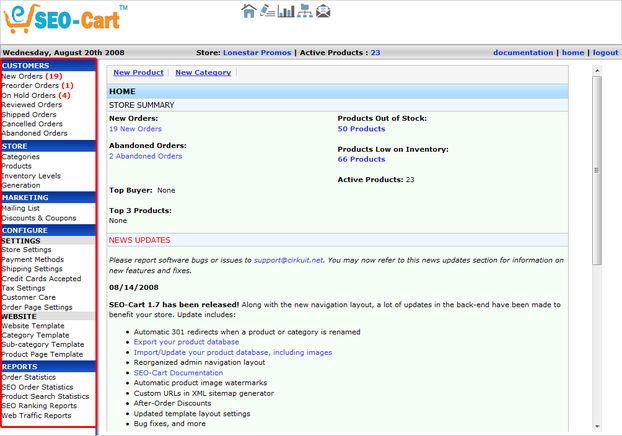Open Inventory Levels
622x436 pixels.
[x=31, y=176]
